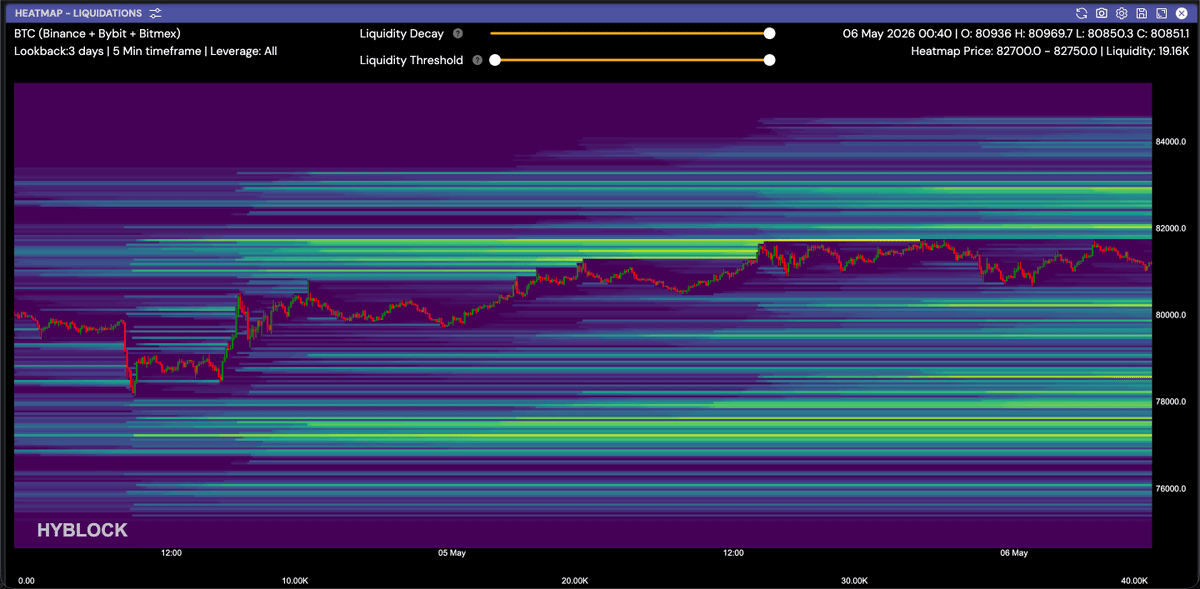Screen dimensions: 1200x589
Task: Click the 06 May time axis label
Action: (1014, 552)
